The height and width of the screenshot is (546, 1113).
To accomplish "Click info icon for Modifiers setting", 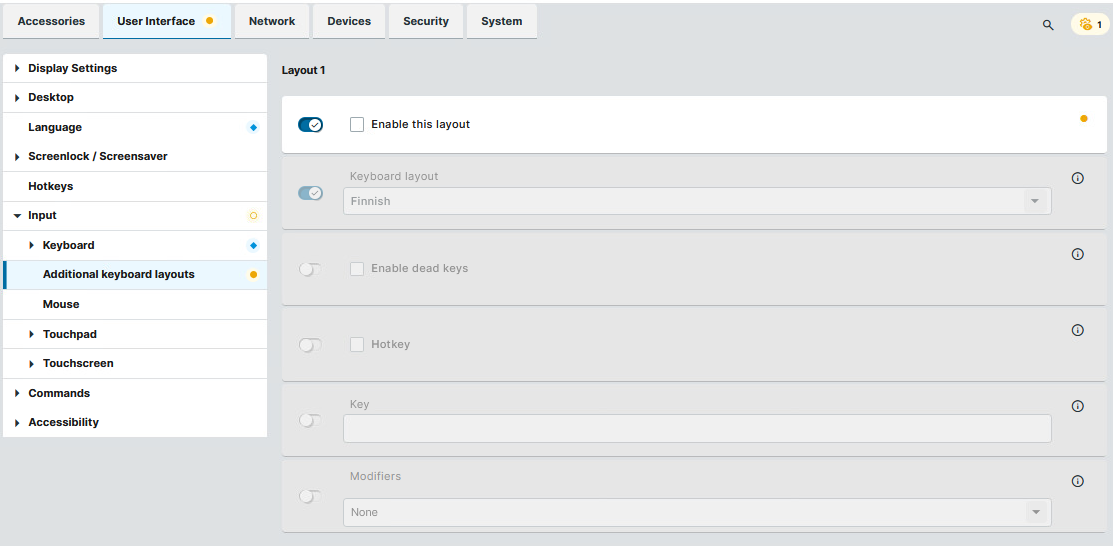I will tap(1077, 481).
